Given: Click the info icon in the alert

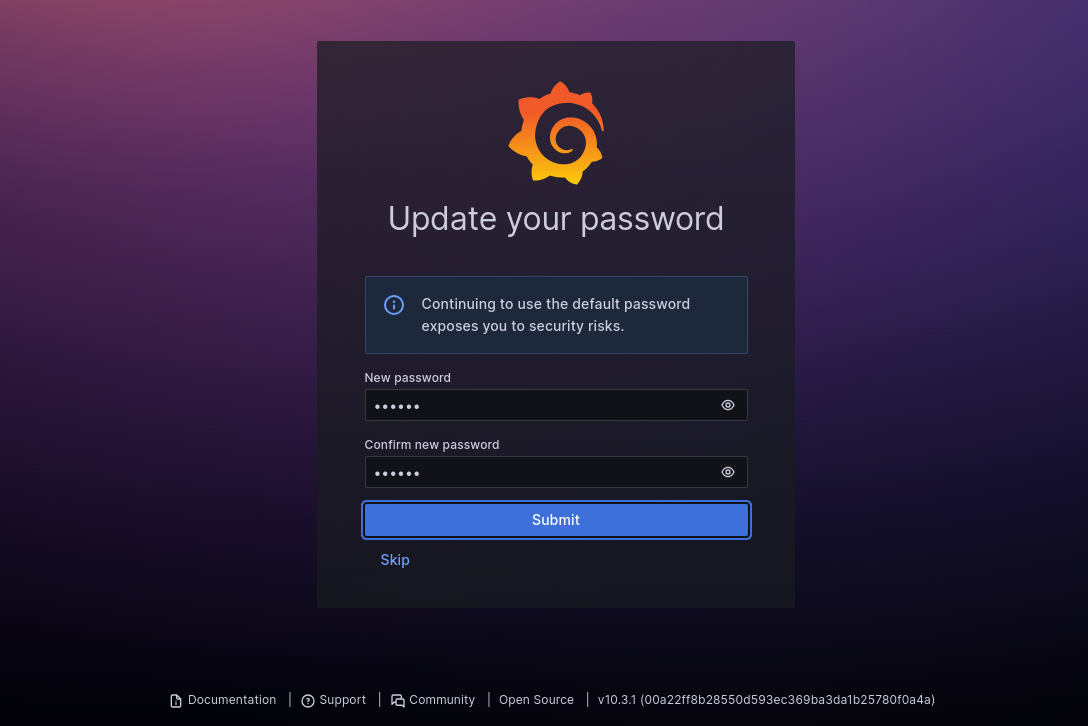Looking at the screenshot, I should click(x=393, y=305).
